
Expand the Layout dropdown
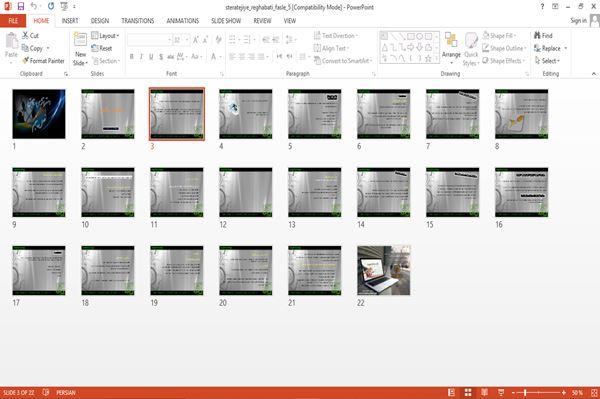coord(106,36)
